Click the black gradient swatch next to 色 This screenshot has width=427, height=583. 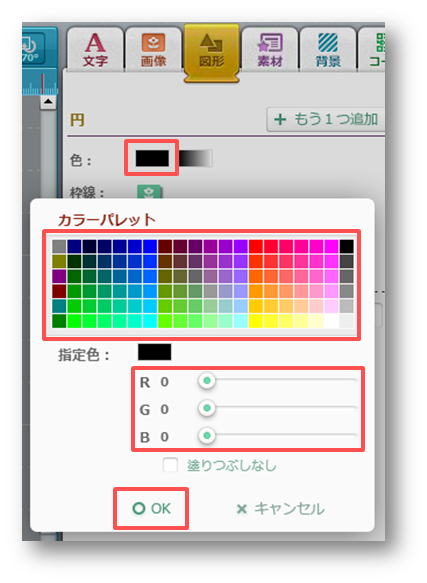(x=196, y=158)
